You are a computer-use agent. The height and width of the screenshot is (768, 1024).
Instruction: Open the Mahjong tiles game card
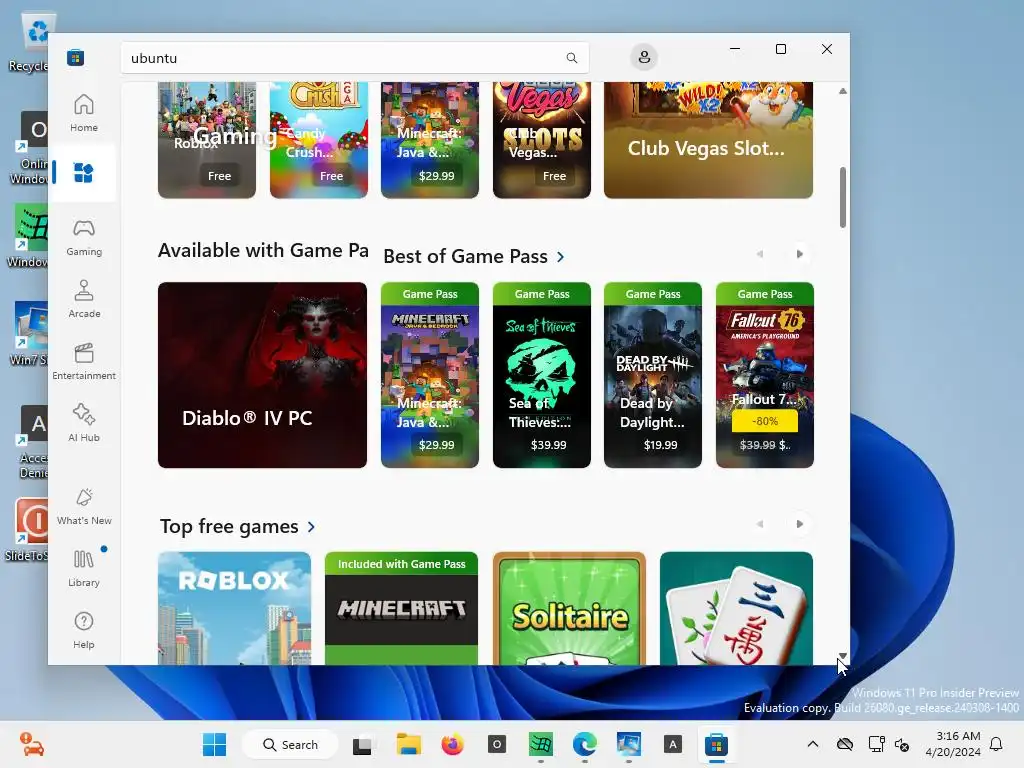coord(736,608)
